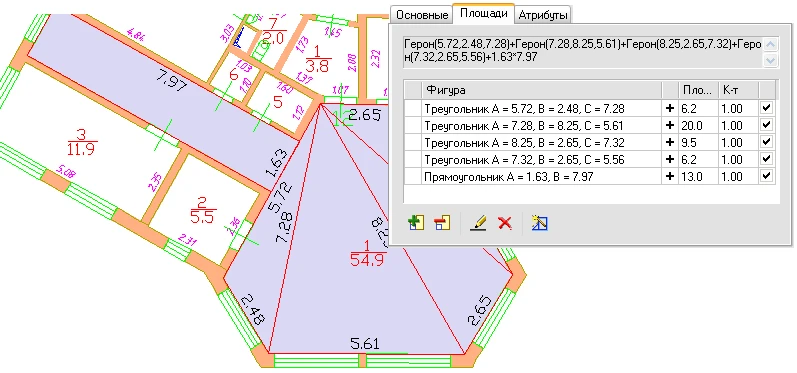Uncheck the checkbox for triangle A = 8.25
The width and height of the screenshot is (797, 373).
click(767, 142)
